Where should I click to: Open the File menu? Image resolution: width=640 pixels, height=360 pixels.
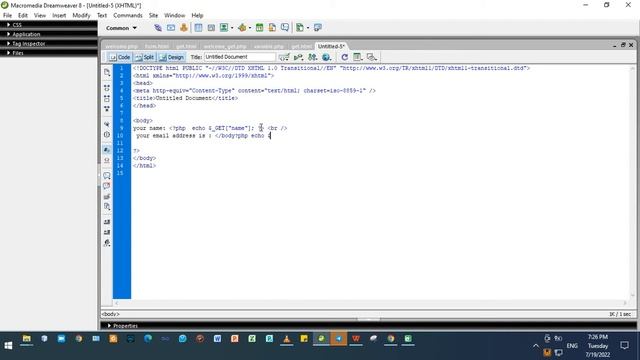[7, 16]
